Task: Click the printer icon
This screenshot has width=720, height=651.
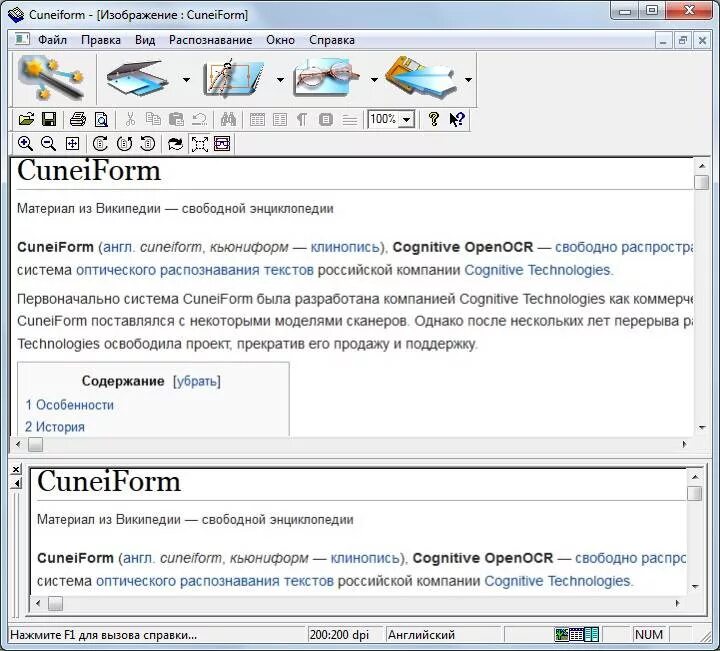Action: [78, 119]
